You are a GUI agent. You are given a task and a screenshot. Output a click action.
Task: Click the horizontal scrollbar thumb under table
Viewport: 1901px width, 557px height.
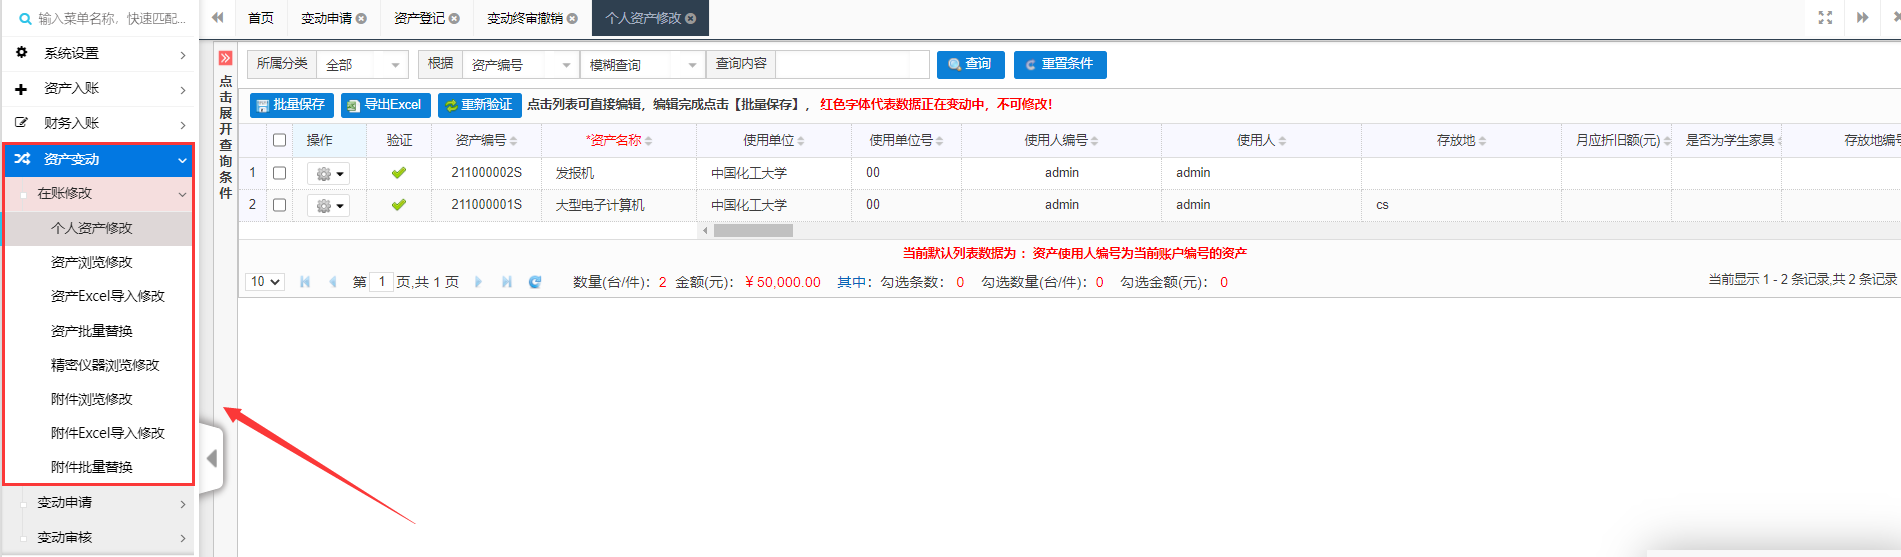[753, 230]
